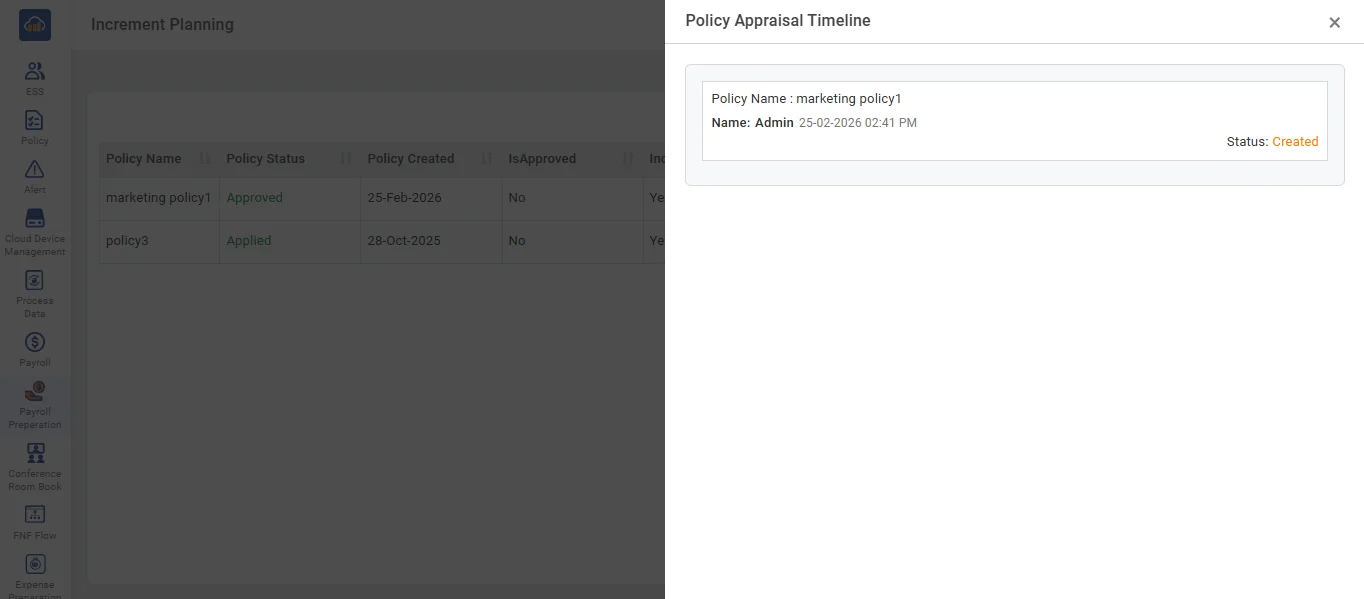Viewport: 1364px width, 599px height.
Task: Click the Approved status text
Action: 254,198
